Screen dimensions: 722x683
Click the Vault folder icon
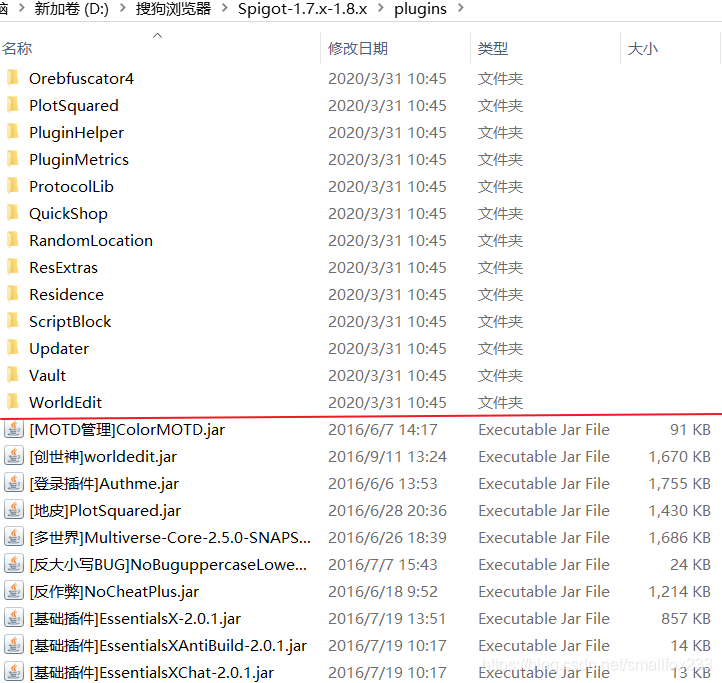[x=13, y=375]
